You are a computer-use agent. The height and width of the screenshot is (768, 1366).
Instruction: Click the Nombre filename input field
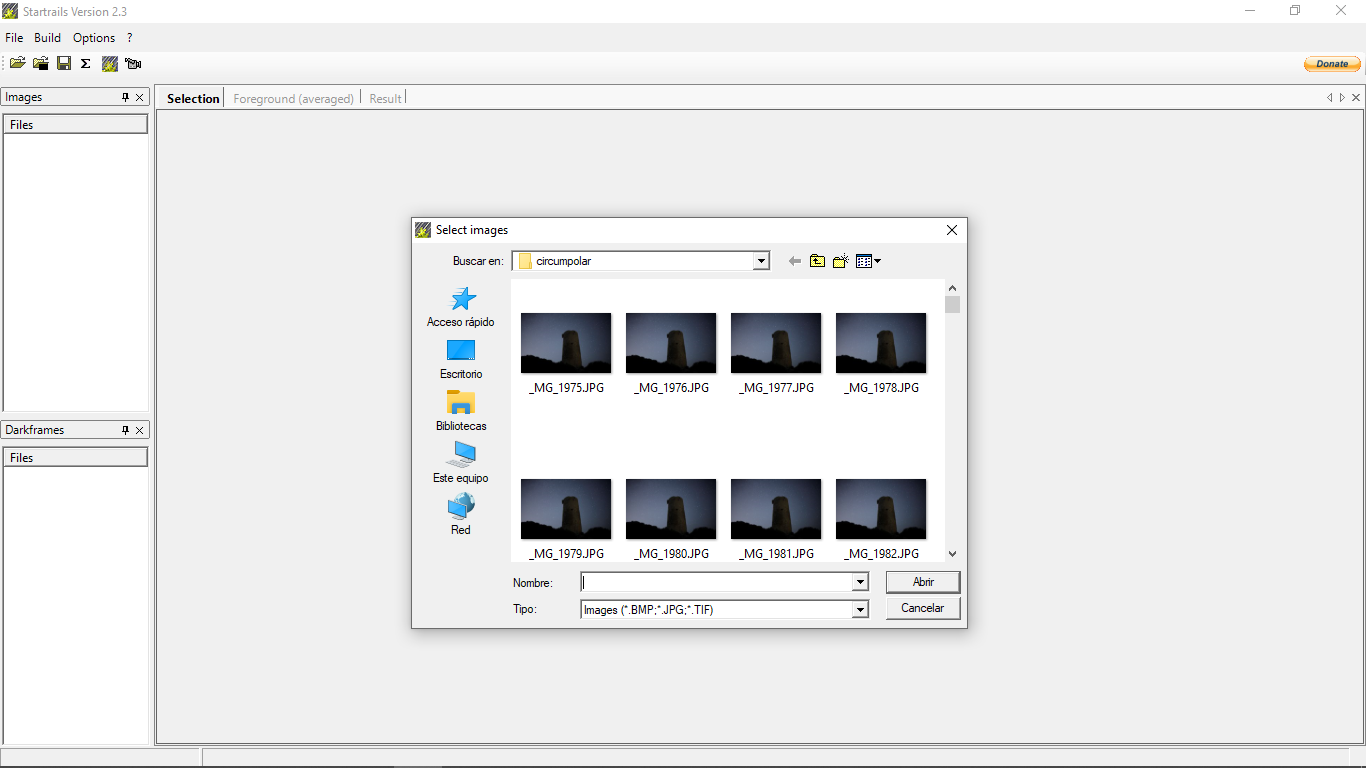click(x=716, y=582)
